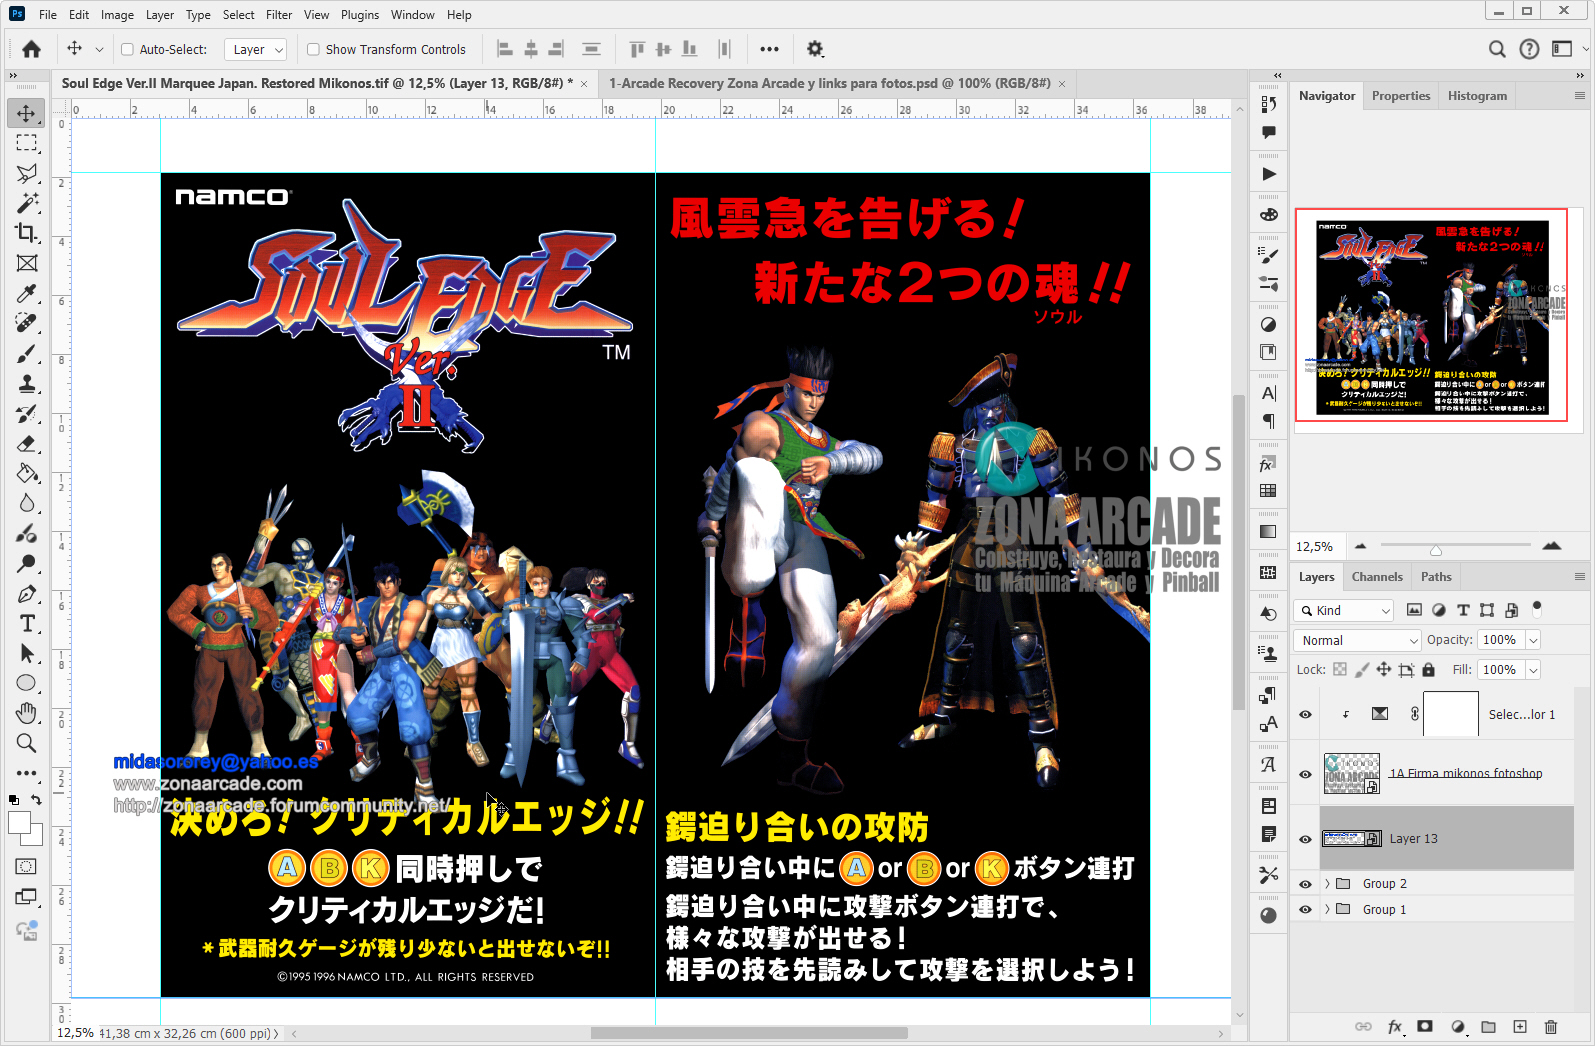Open the Auto-Select Layer dropdown

pos(256,49)
